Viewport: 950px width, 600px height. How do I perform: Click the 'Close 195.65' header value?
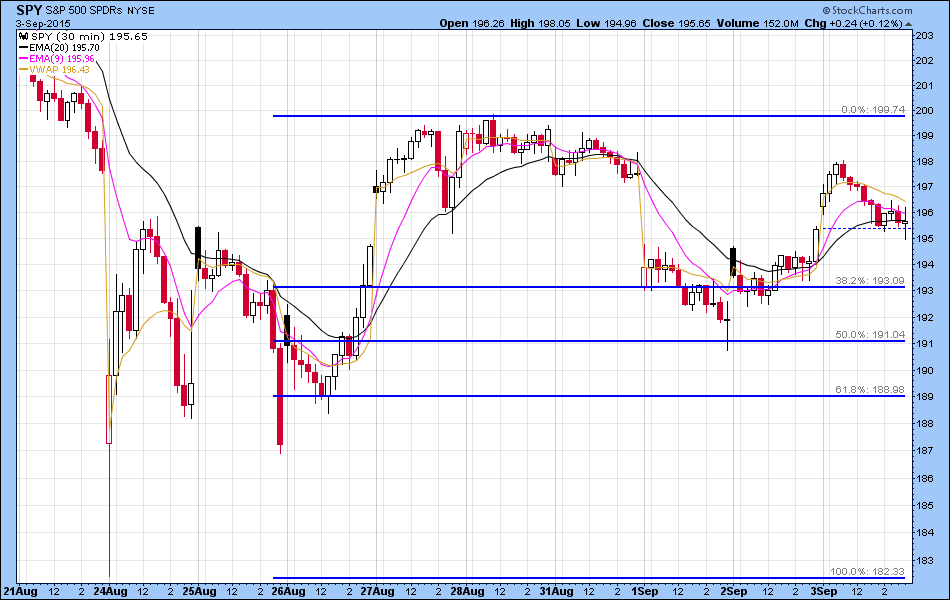676,23
